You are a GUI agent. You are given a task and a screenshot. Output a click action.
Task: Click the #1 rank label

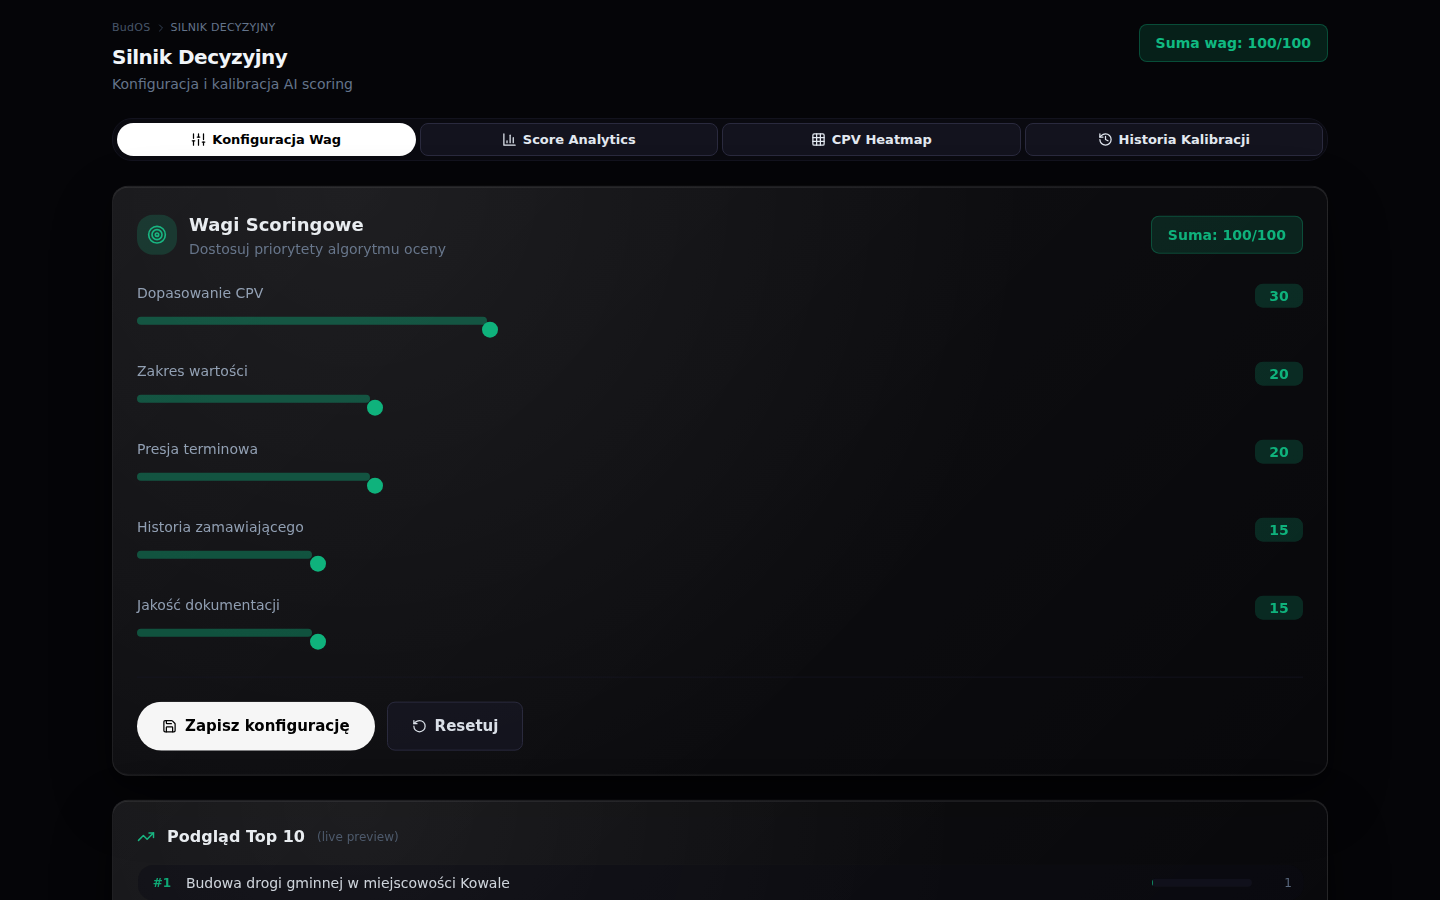pyautogui.click(x=162, y=883)
